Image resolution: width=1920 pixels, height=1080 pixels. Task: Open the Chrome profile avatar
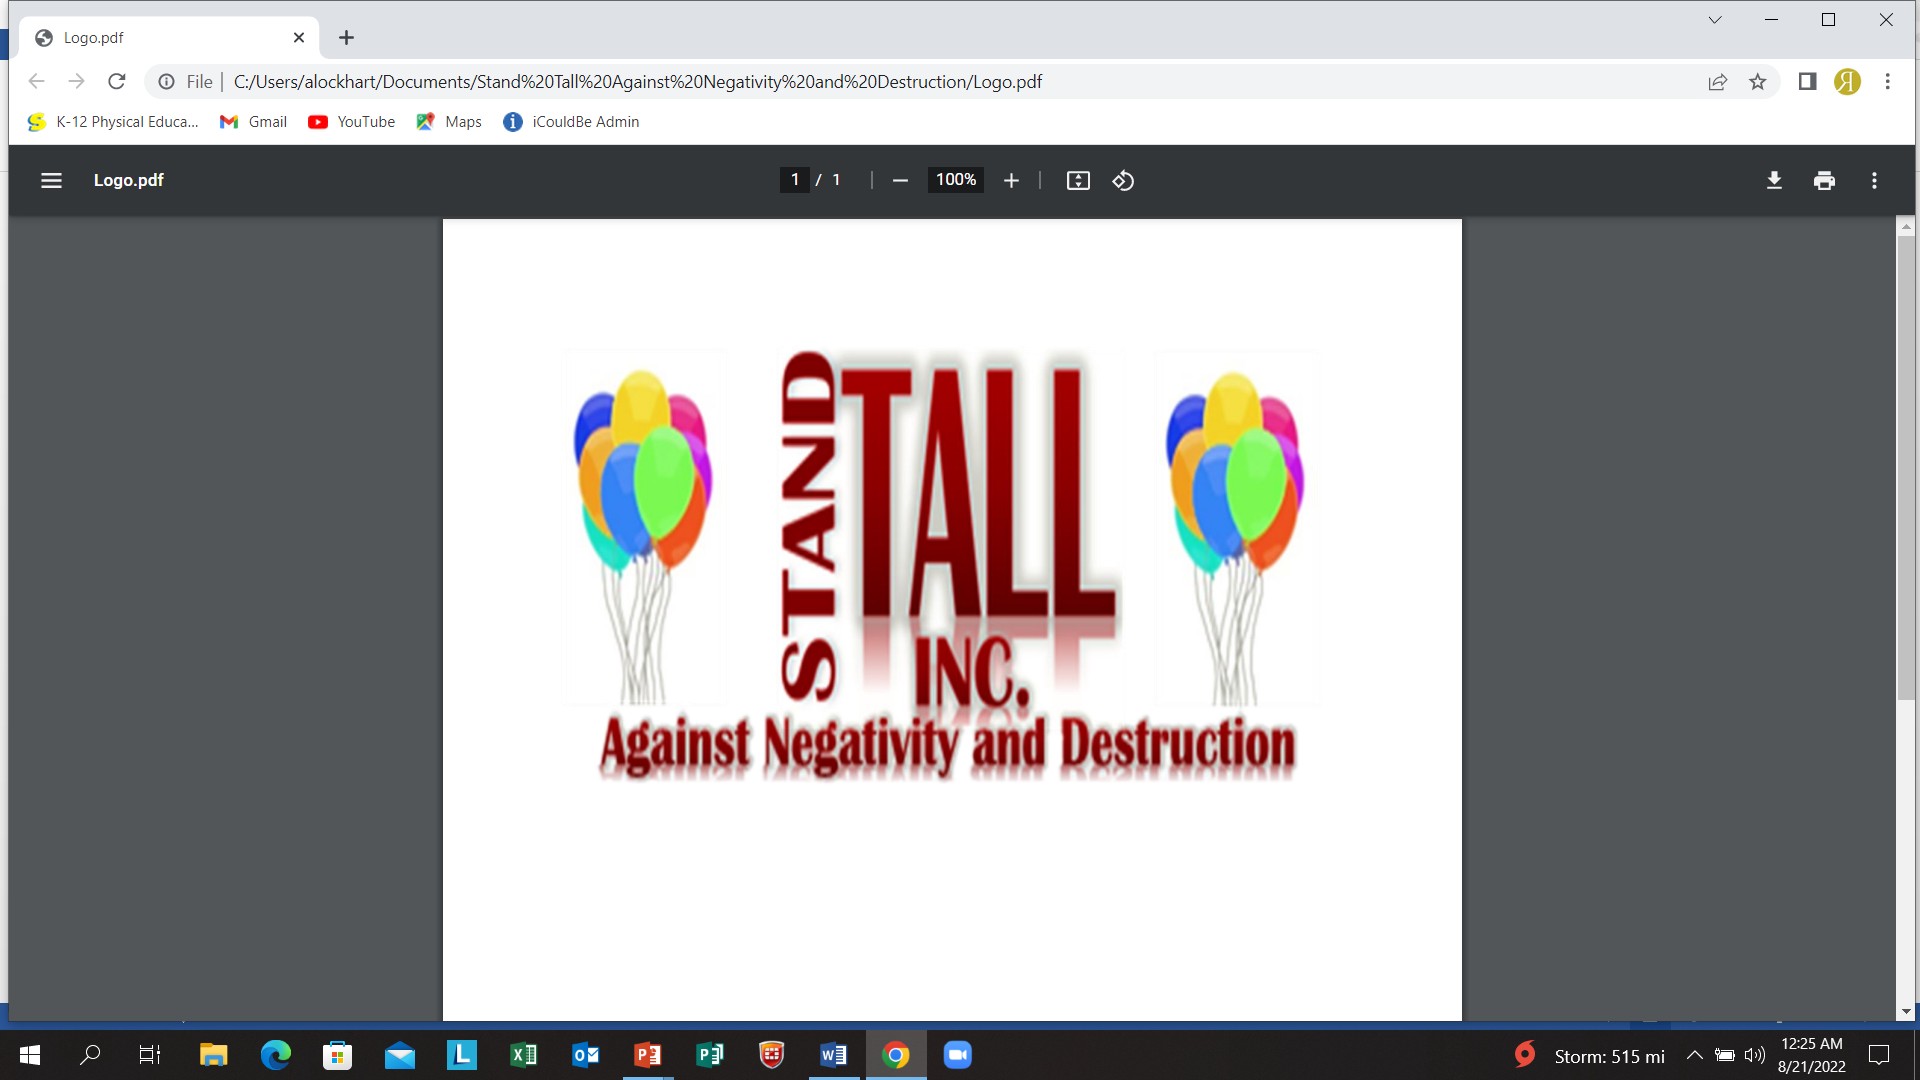[x=1847, y=82]
